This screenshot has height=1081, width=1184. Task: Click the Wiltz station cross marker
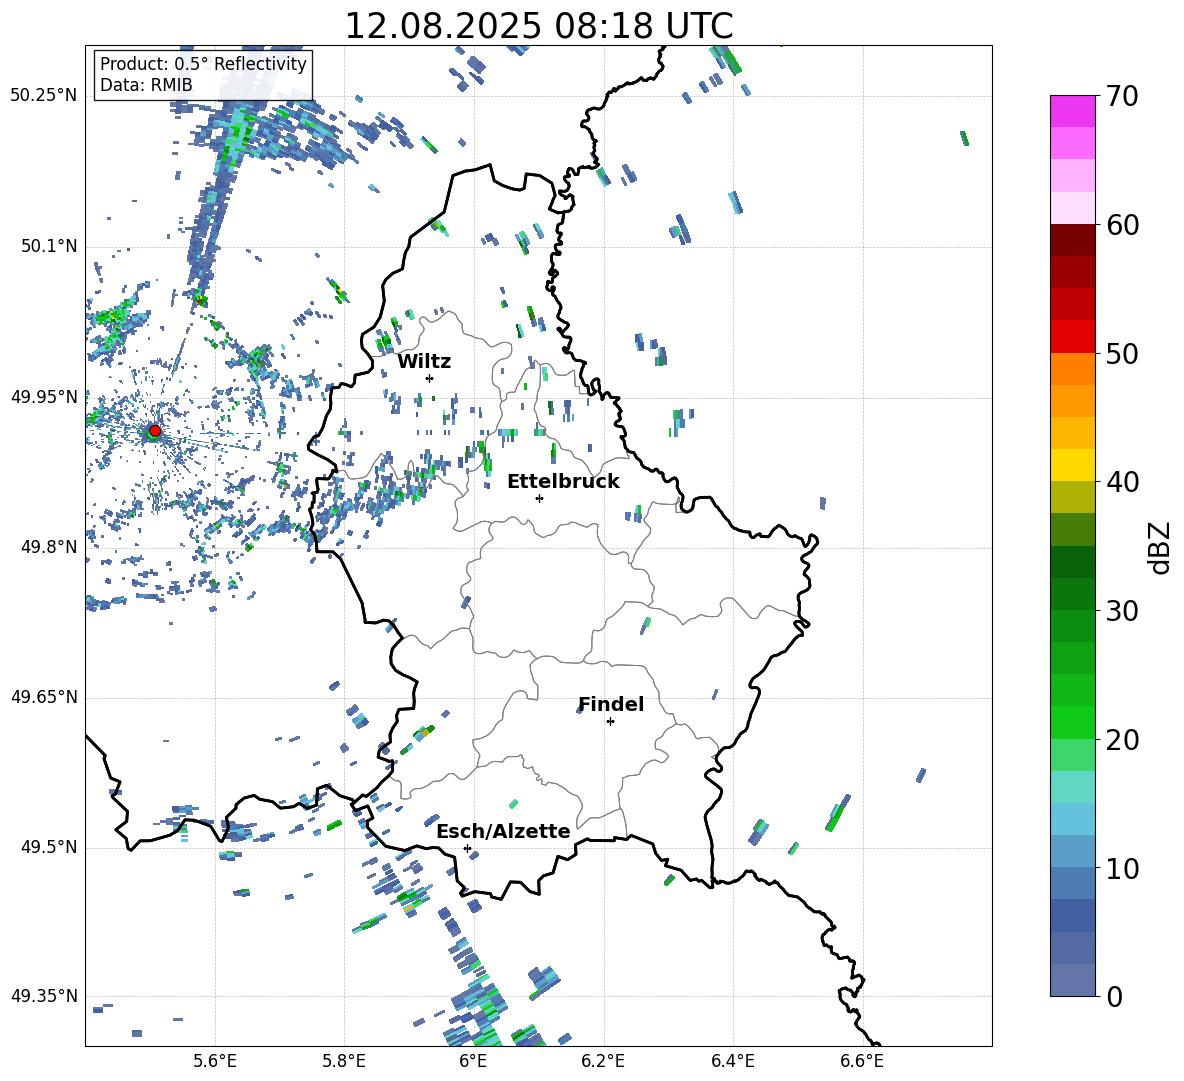pos(430,378)
